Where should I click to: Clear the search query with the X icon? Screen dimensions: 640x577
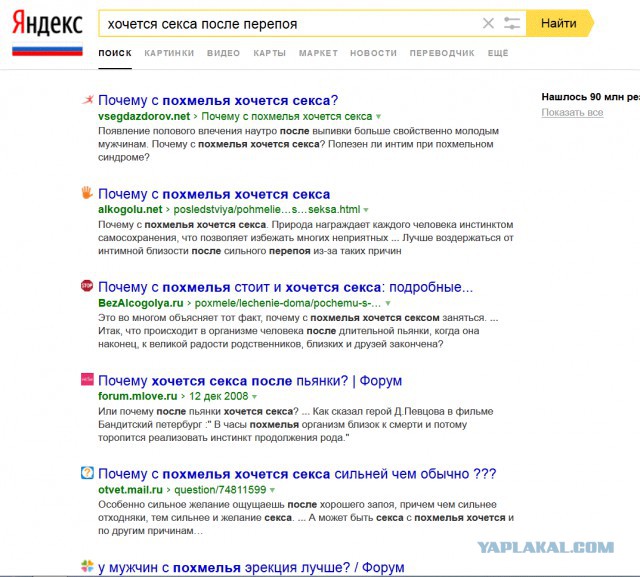pyautogui.click(x=488, y=23)
